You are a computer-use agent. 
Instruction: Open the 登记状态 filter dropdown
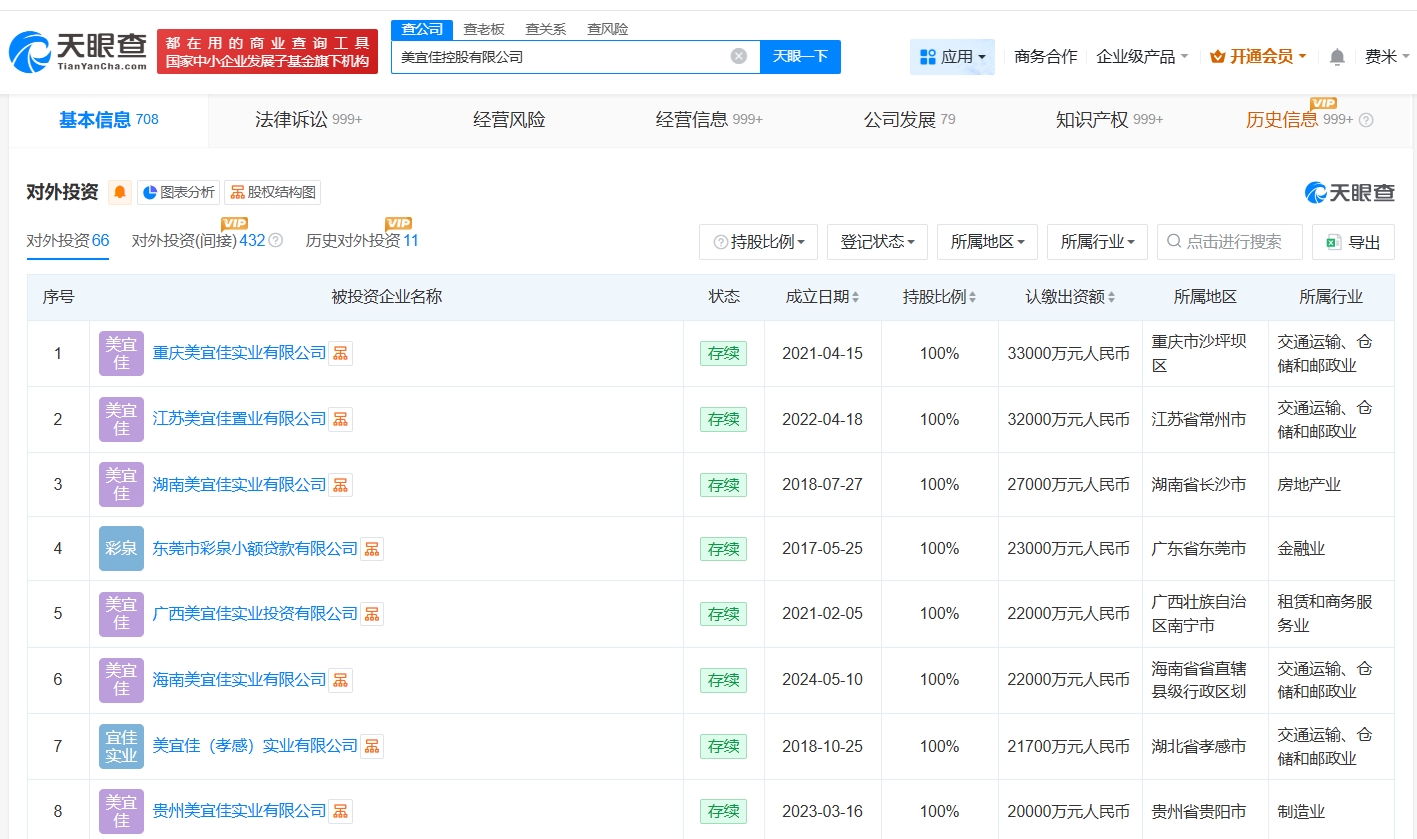(x=878, y=242)
